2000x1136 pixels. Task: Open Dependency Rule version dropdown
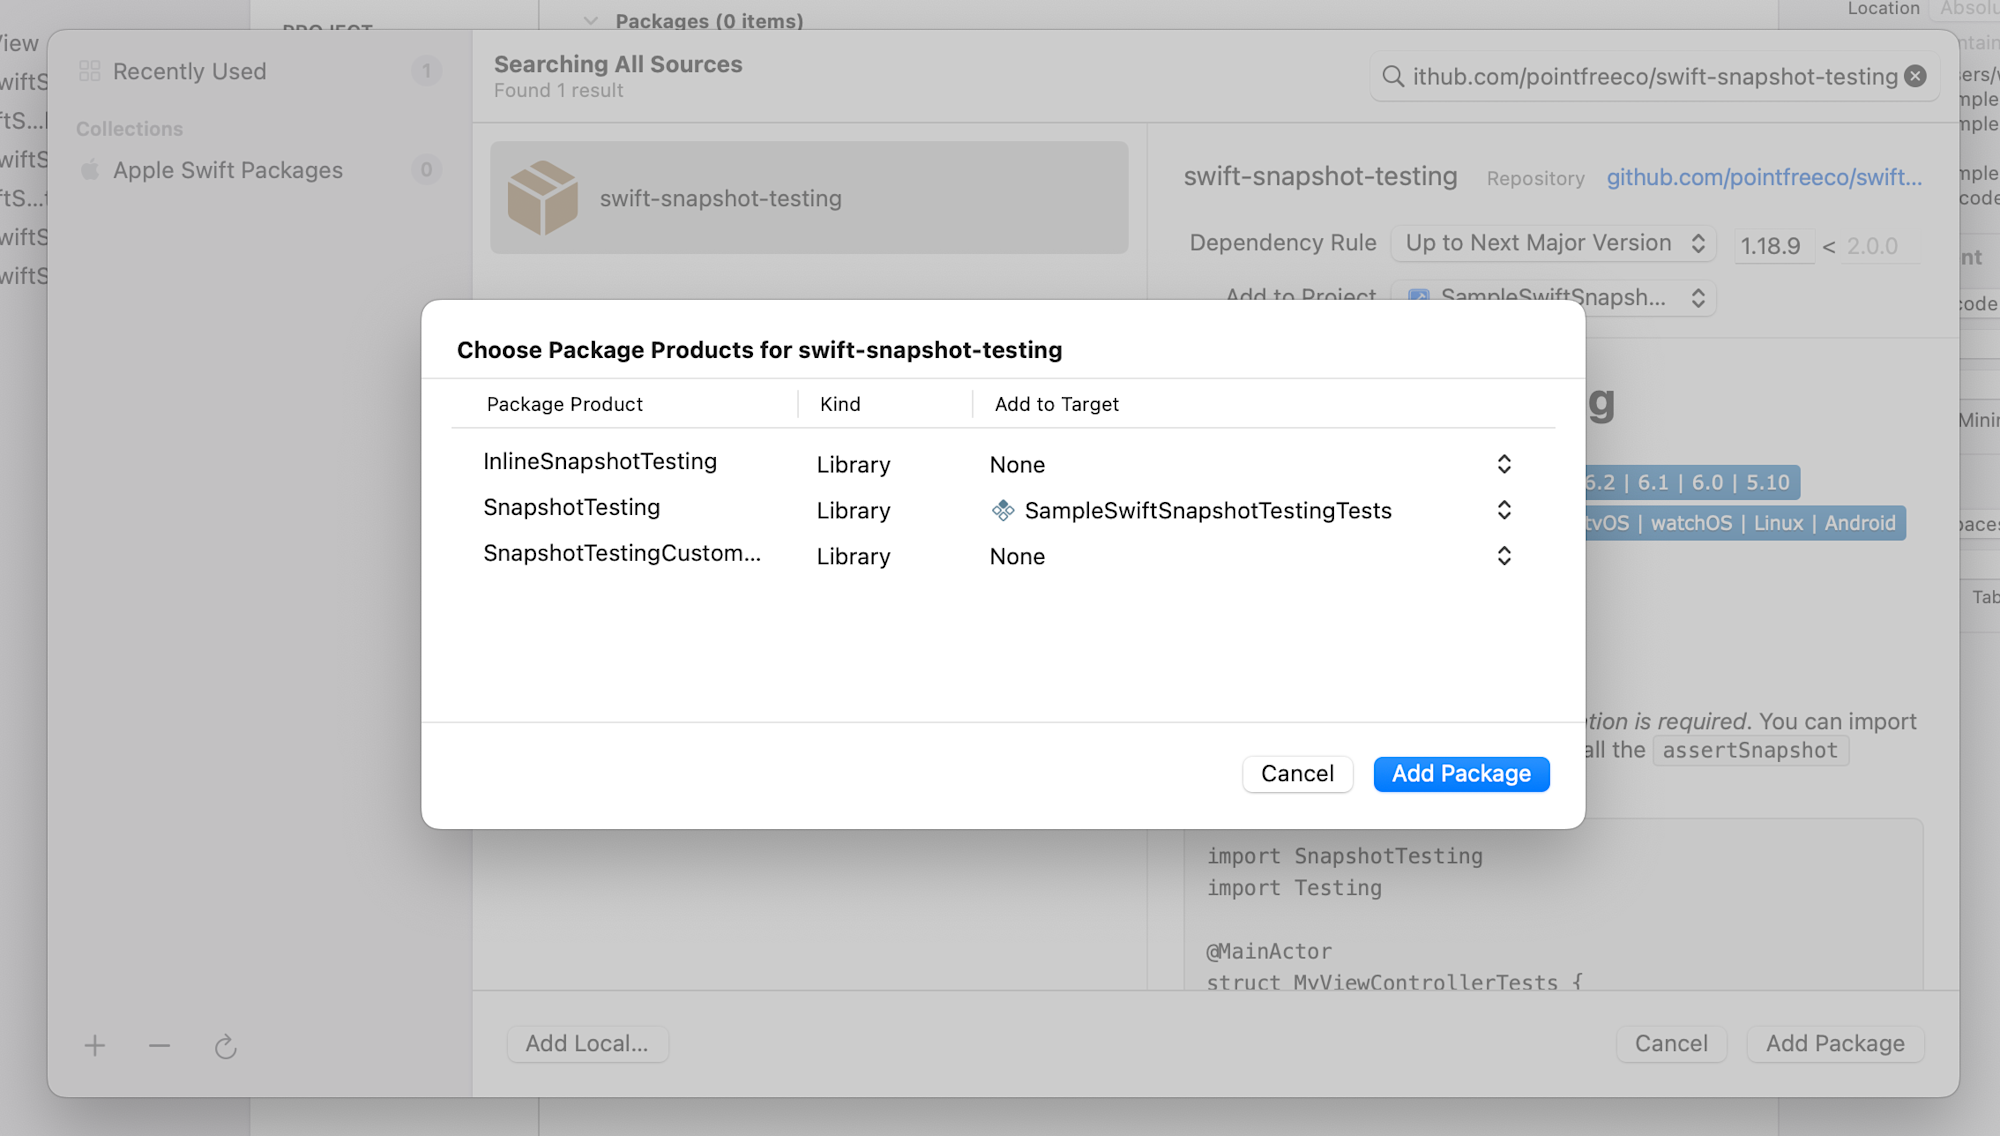1553,243
